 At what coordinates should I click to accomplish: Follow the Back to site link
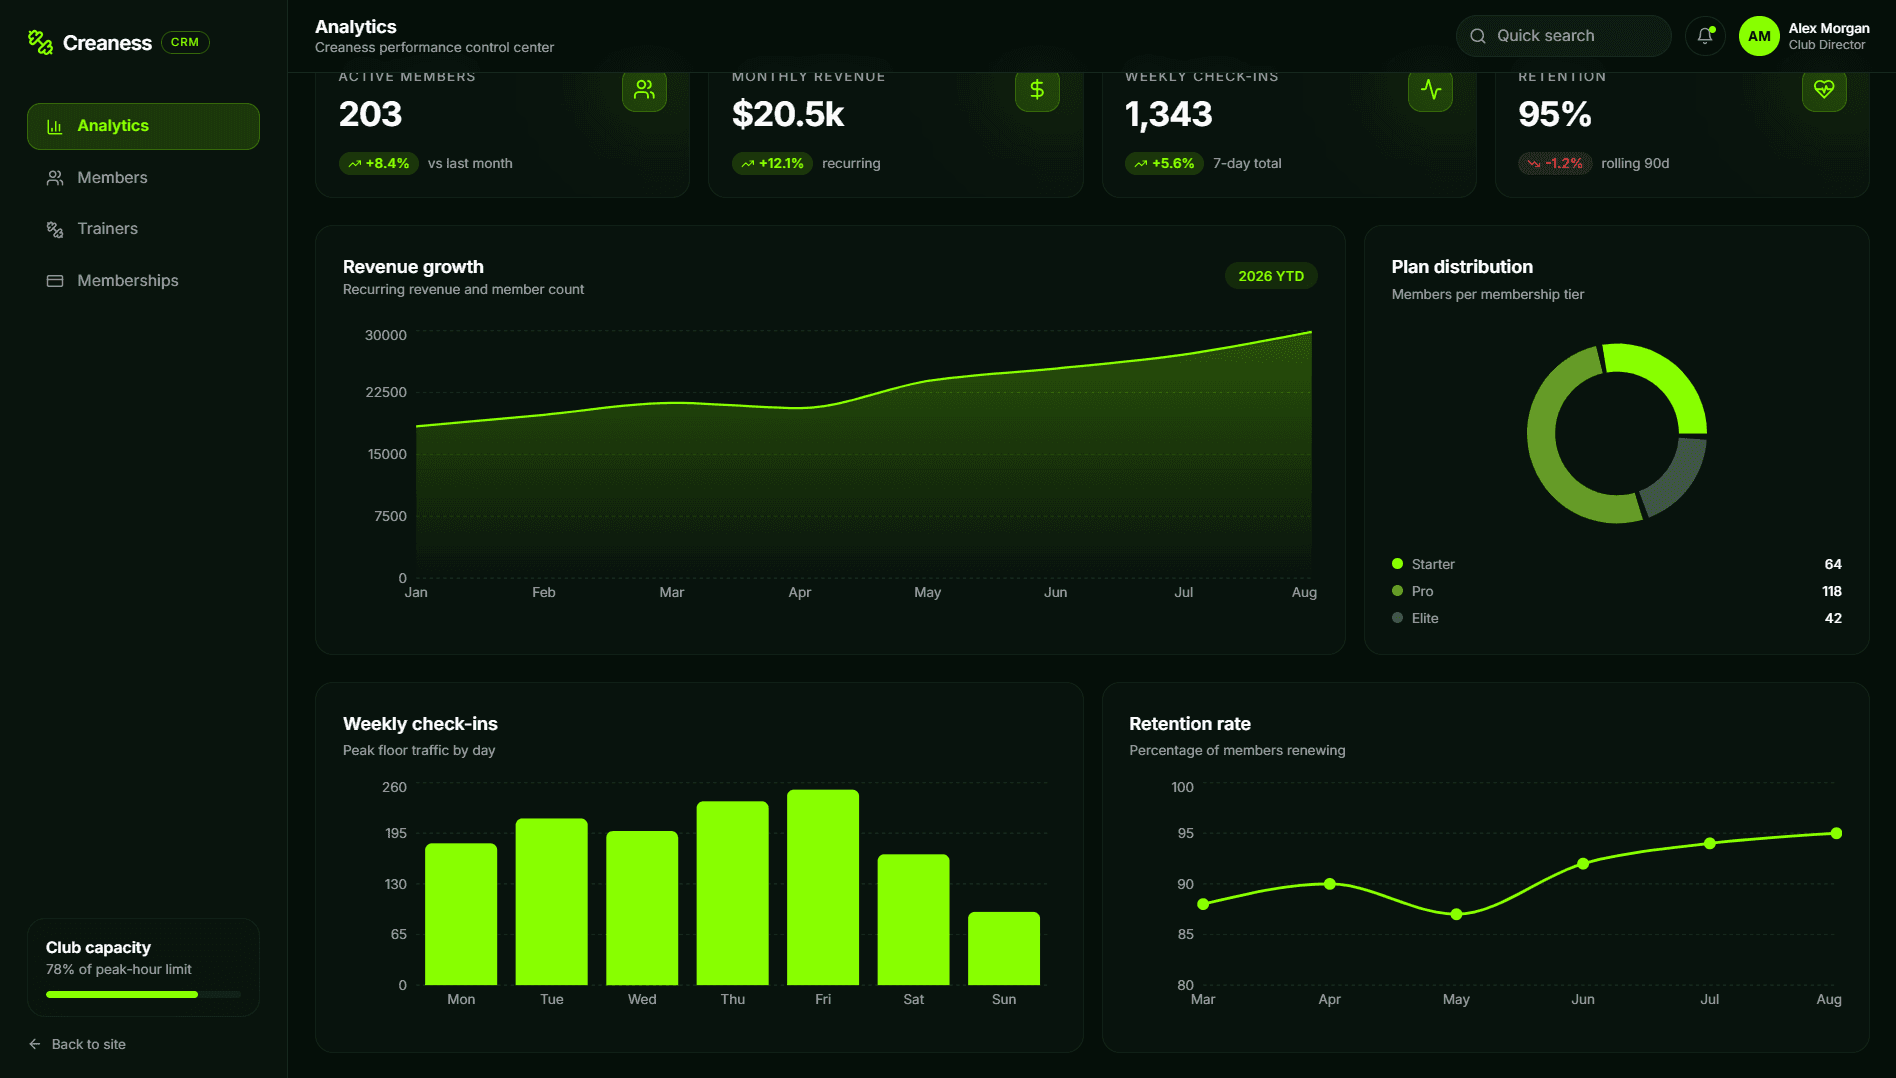77,1044
